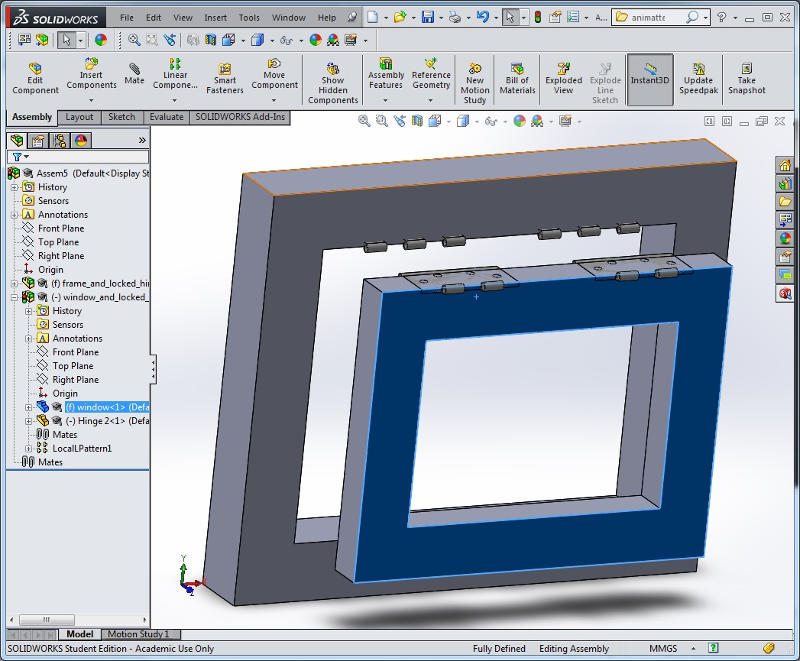Open Smart Fasteners tool
This screenshot has height=661, width=800.
pos(224,78)
